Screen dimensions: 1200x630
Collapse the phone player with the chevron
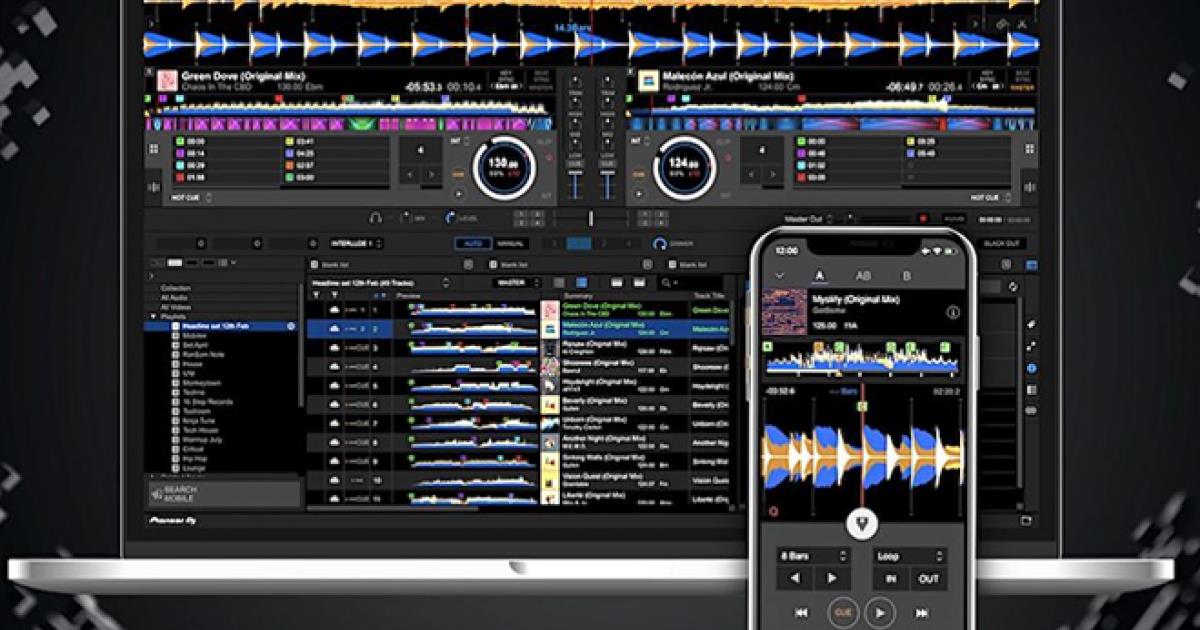[x=779, y=276]
